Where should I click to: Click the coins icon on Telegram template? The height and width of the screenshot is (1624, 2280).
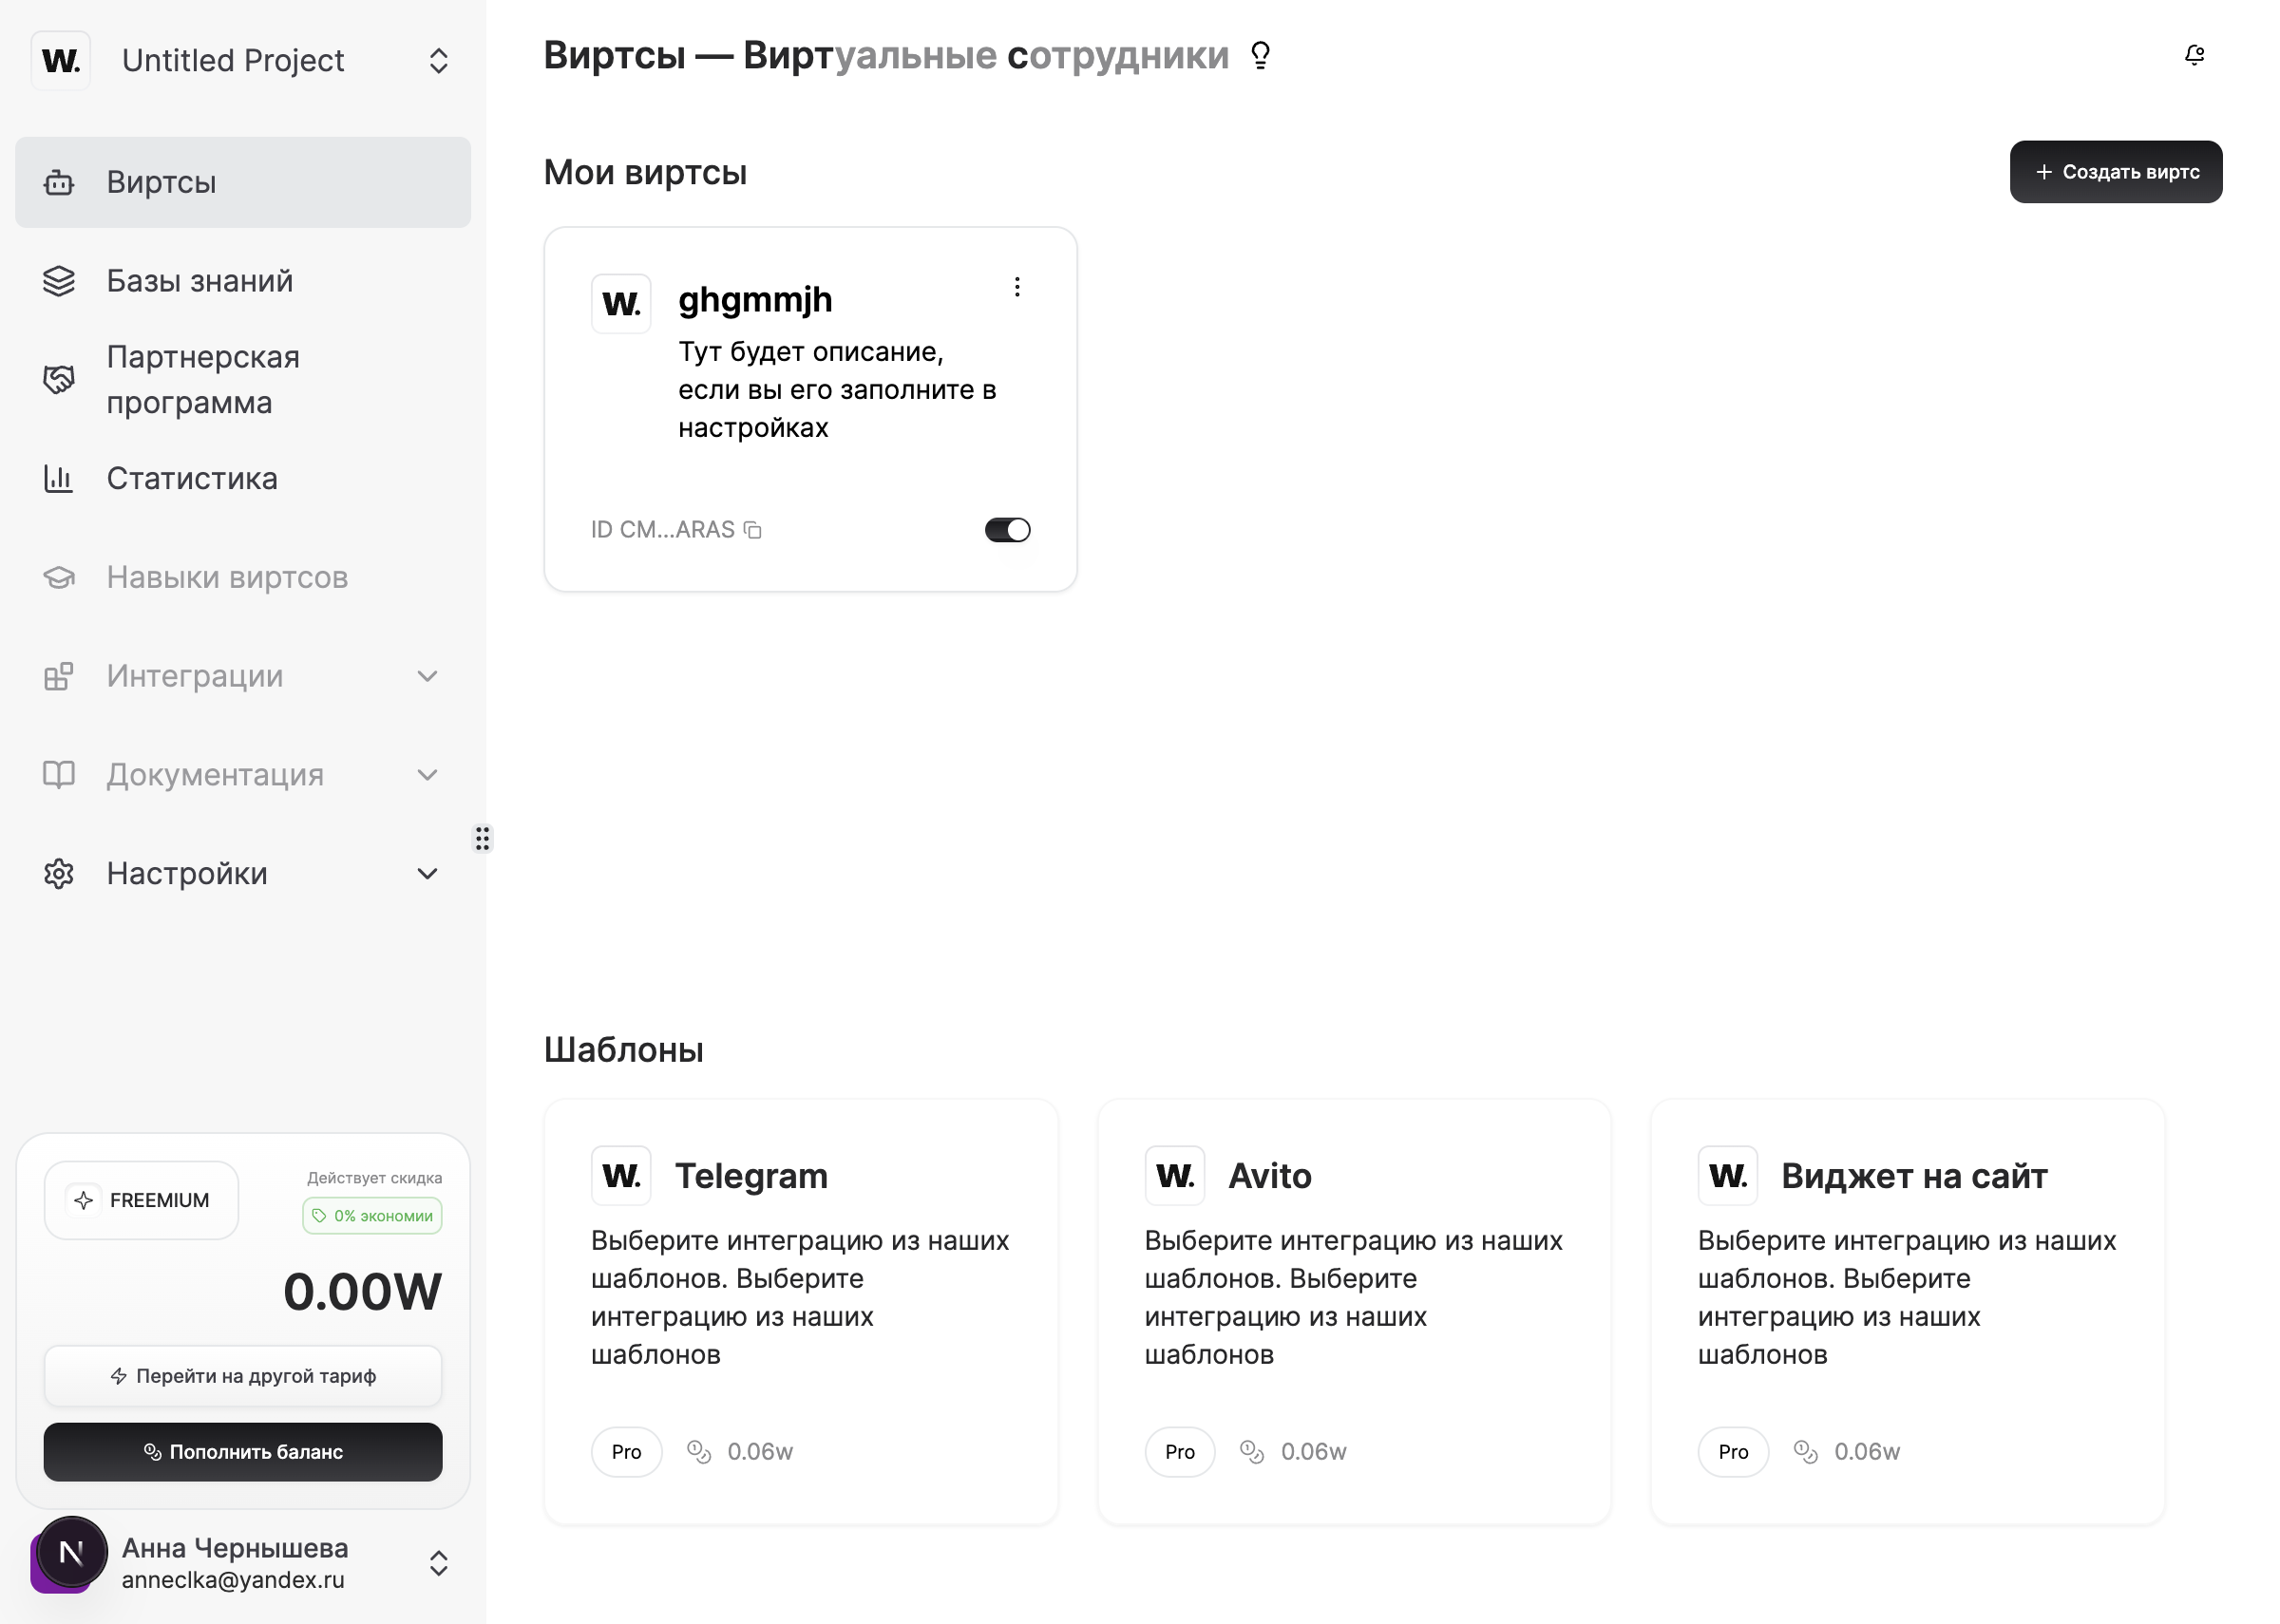click(699, 1452)
